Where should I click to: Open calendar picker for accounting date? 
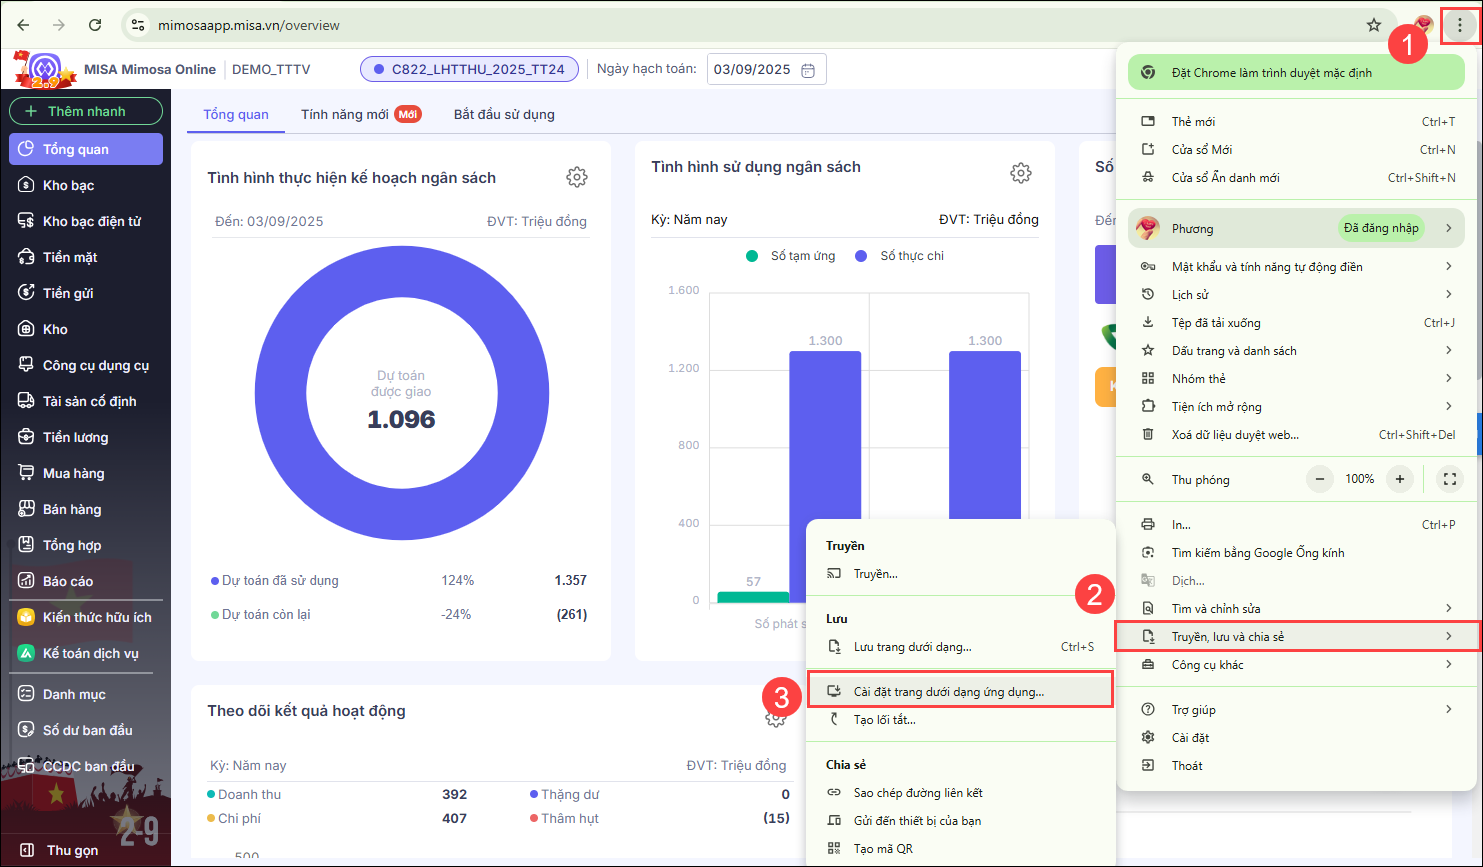[x=808, y=70]
